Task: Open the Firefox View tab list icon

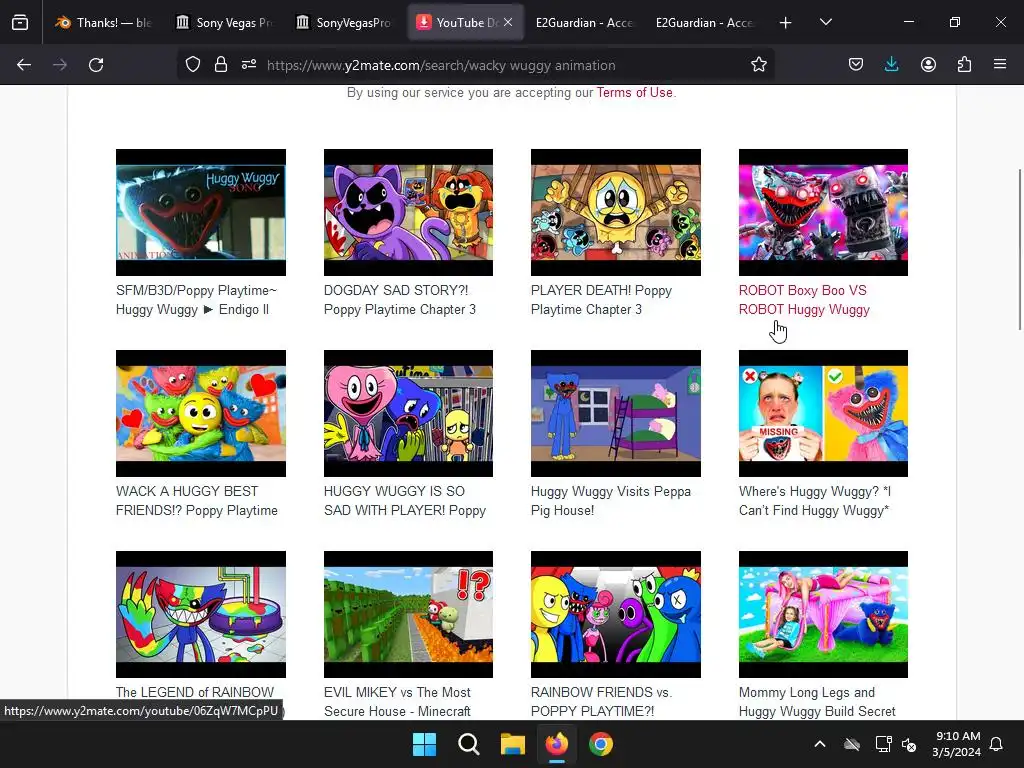Action: (x=20, y=22)
